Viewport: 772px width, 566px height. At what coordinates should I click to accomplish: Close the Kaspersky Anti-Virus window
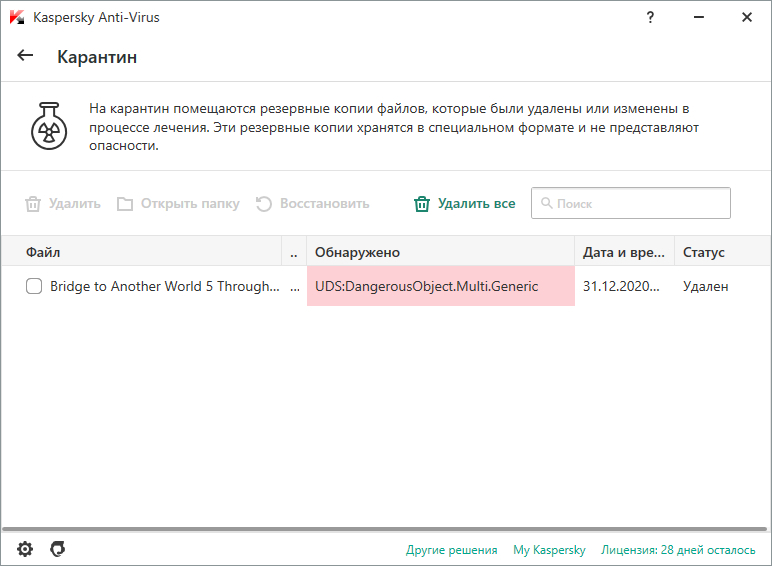tap(746, 17)
